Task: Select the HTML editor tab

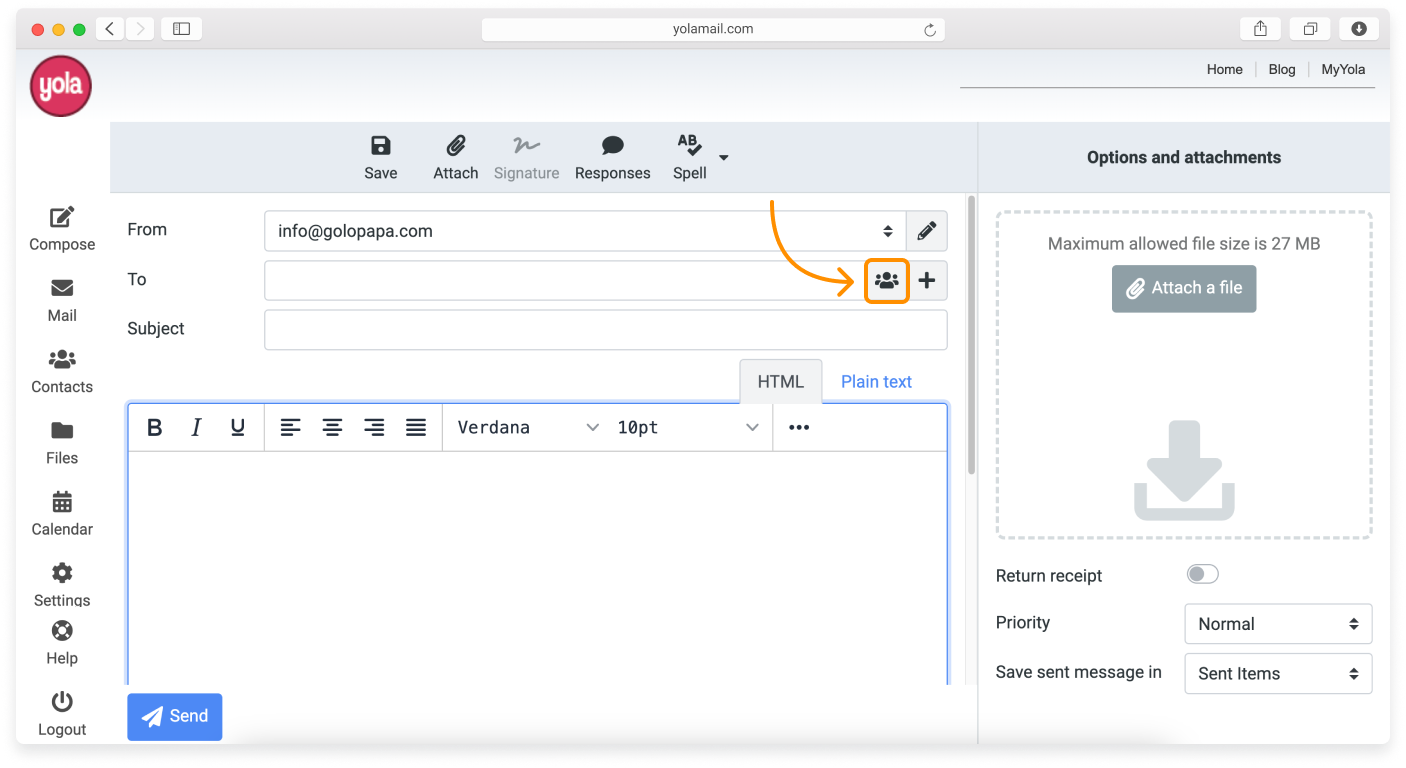Action: pyautogui.click(x=780, y=382)
